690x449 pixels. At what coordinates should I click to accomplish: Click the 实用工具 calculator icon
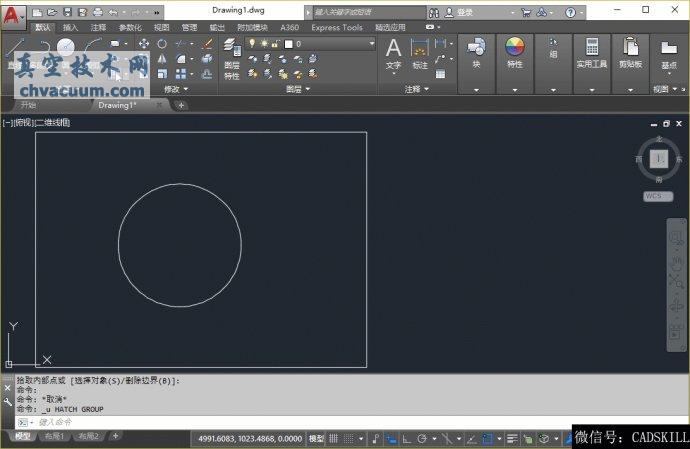click(592, 48)
